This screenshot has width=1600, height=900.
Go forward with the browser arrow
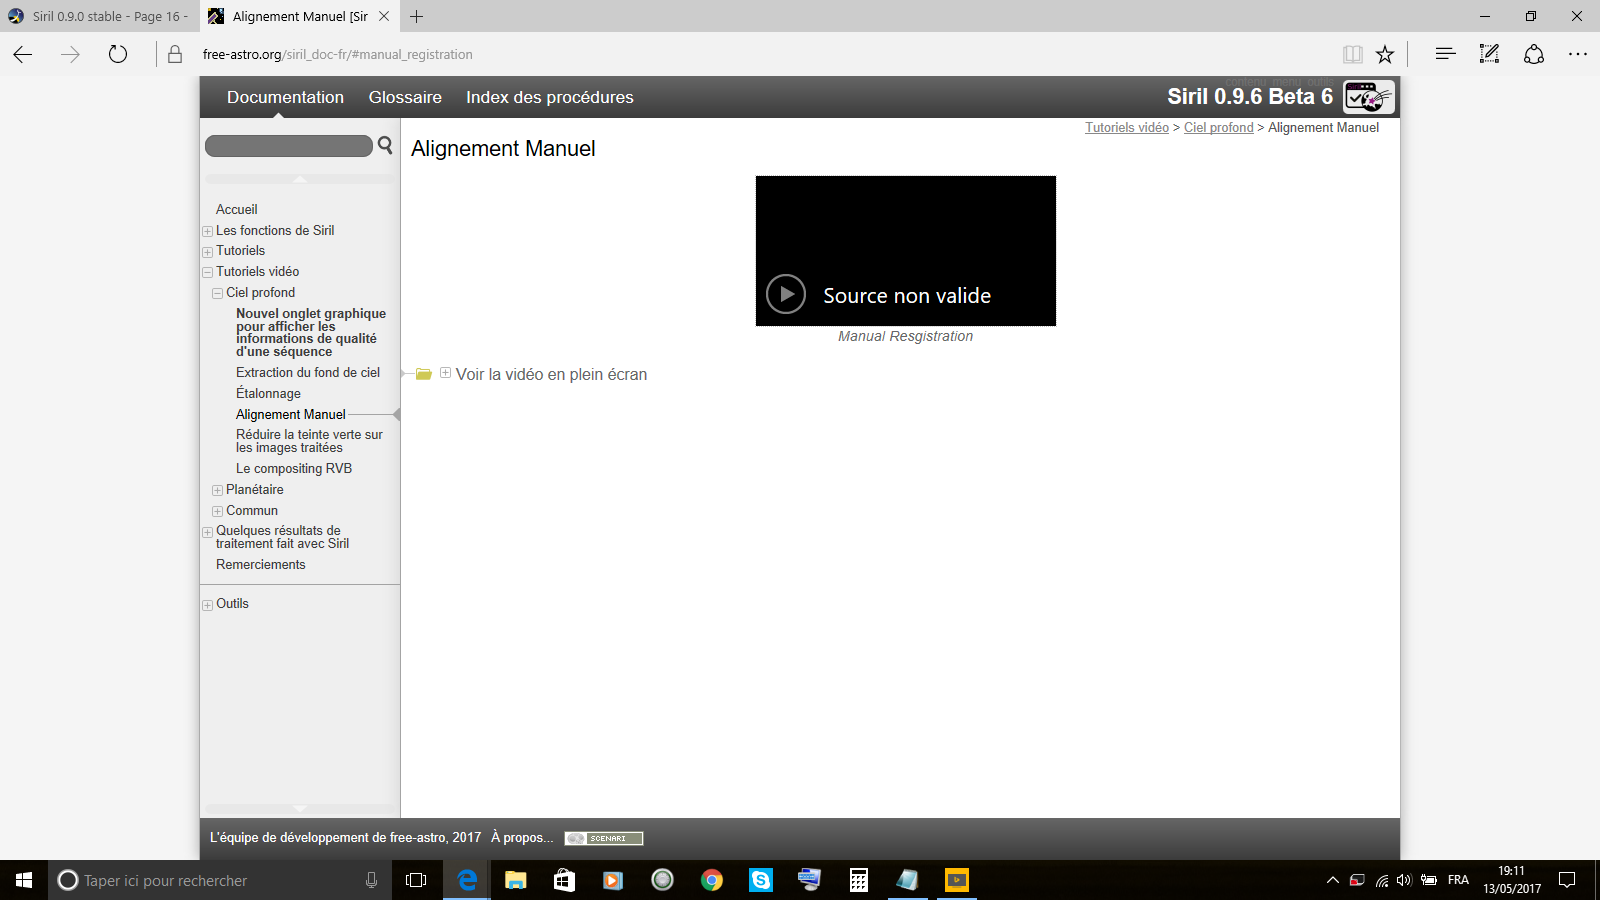coord(70,54)
